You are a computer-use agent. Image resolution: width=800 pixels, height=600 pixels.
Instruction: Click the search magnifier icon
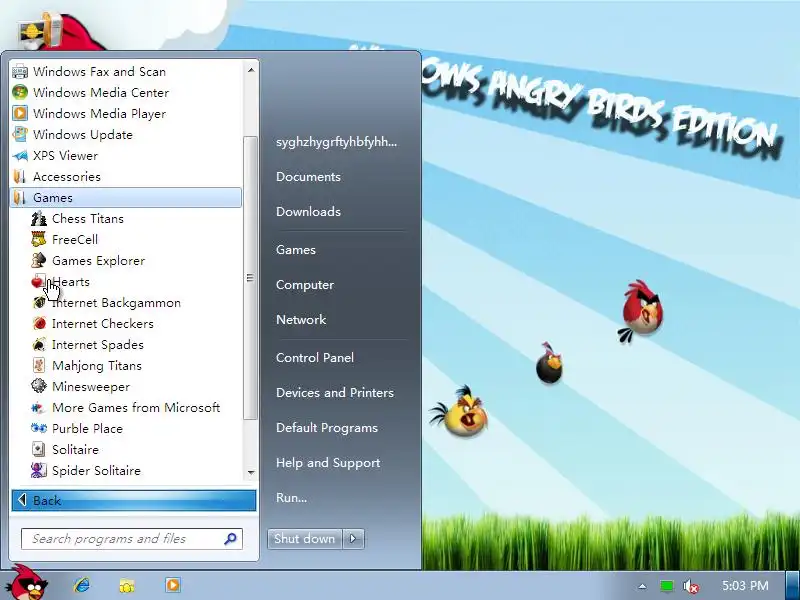[x=230, y=538]
